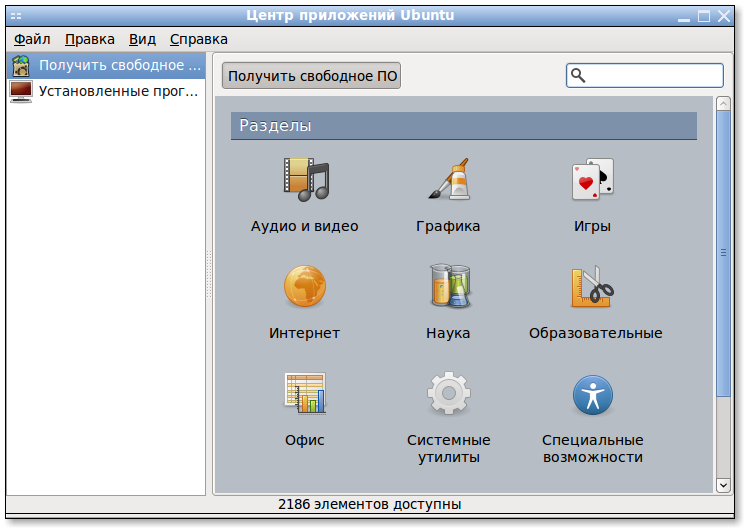Open the Интернет globe icon
Screen dimensions: 744x528
point(305,286)
